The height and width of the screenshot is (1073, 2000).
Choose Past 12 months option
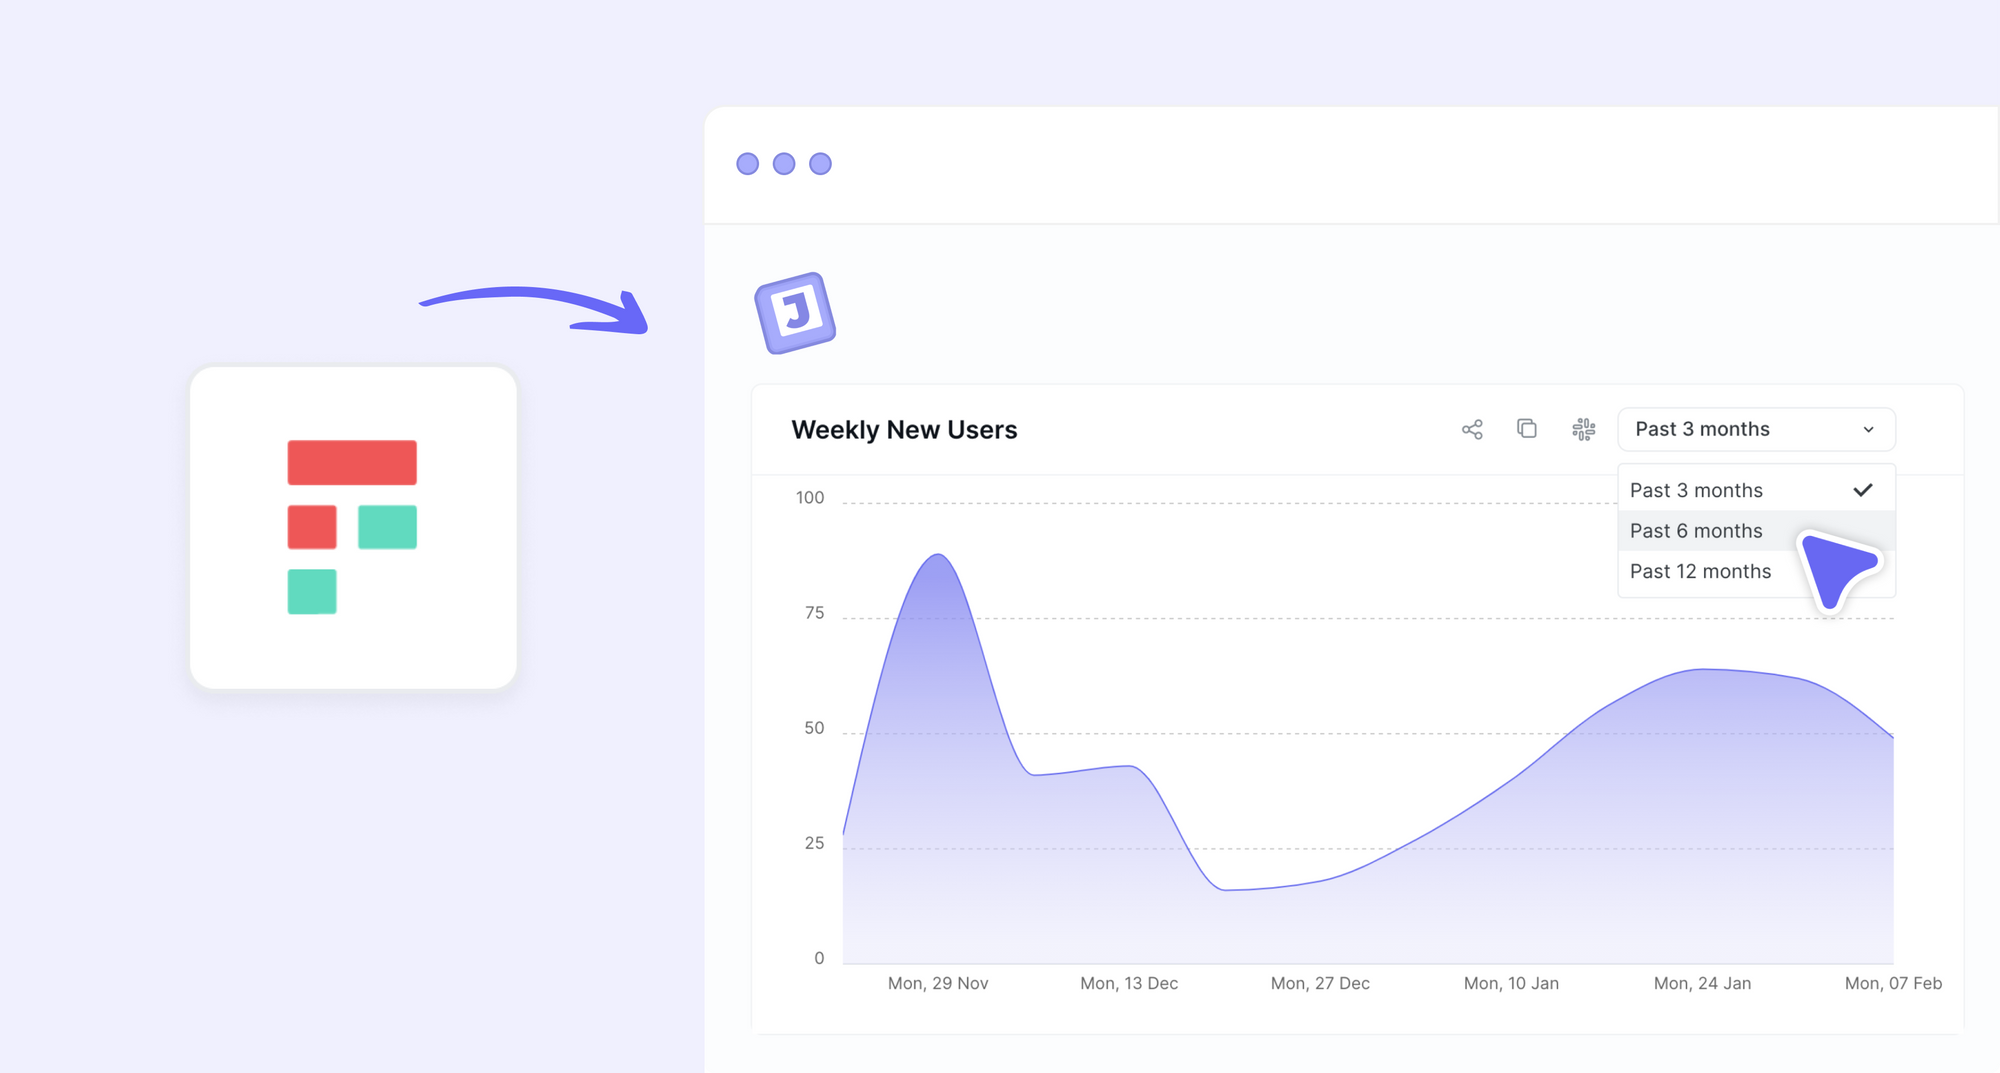[x=1756, y=571]
